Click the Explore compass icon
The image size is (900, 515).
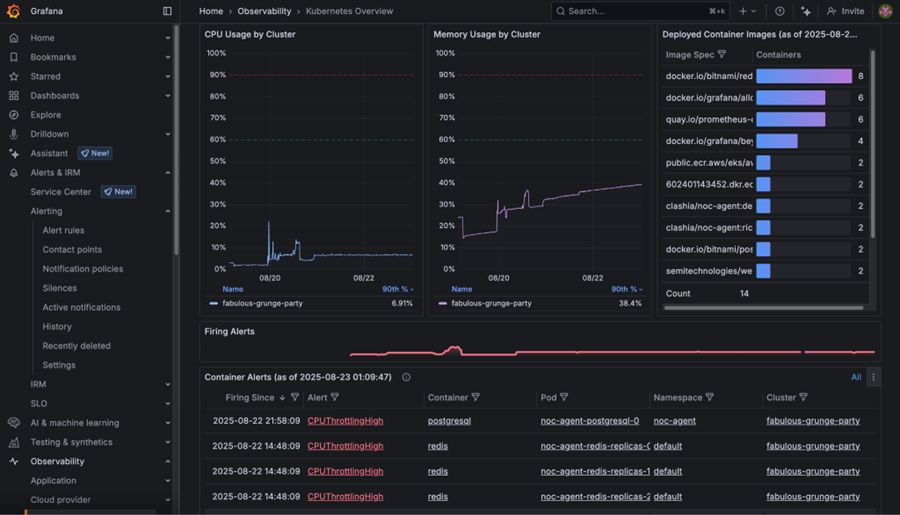pyautogui.click(x=14, y=115)
